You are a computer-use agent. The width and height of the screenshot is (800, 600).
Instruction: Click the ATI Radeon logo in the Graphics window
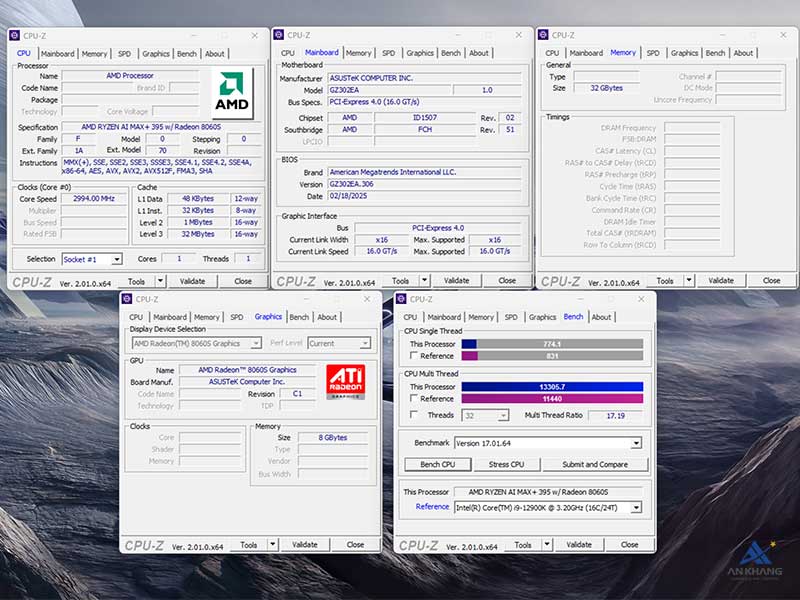pyautogui.click(x=345, y=381)
